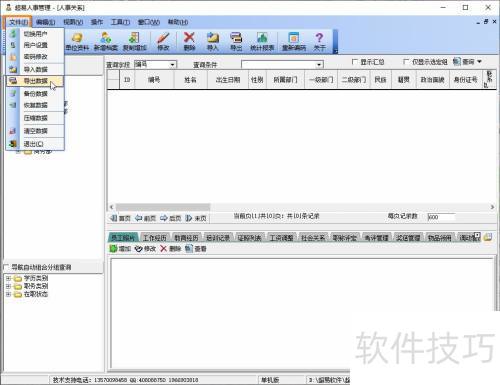Open the 工具 menu
Screen dimensions: 500x385
pyautogui.click(x=120, y=22)
